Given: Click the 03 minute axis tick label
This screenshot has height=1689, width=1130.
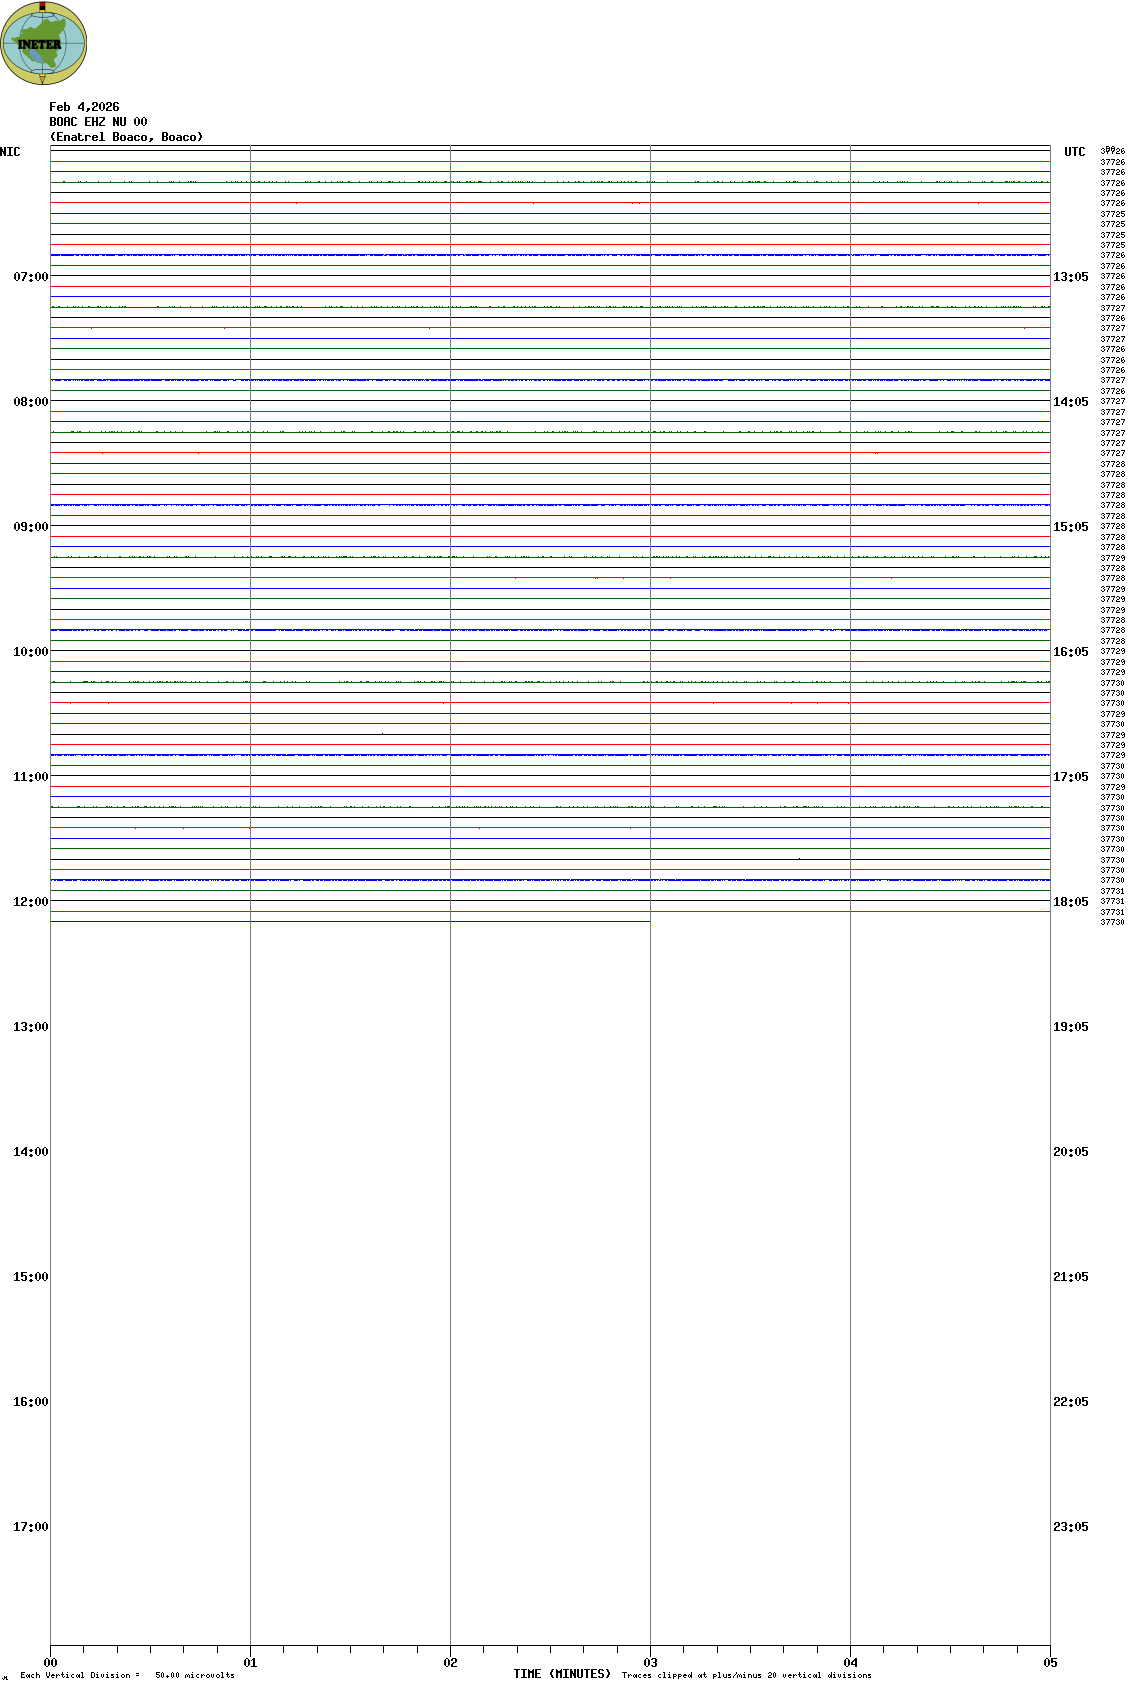Looking at the screenshot, I should coord(650,1663).
